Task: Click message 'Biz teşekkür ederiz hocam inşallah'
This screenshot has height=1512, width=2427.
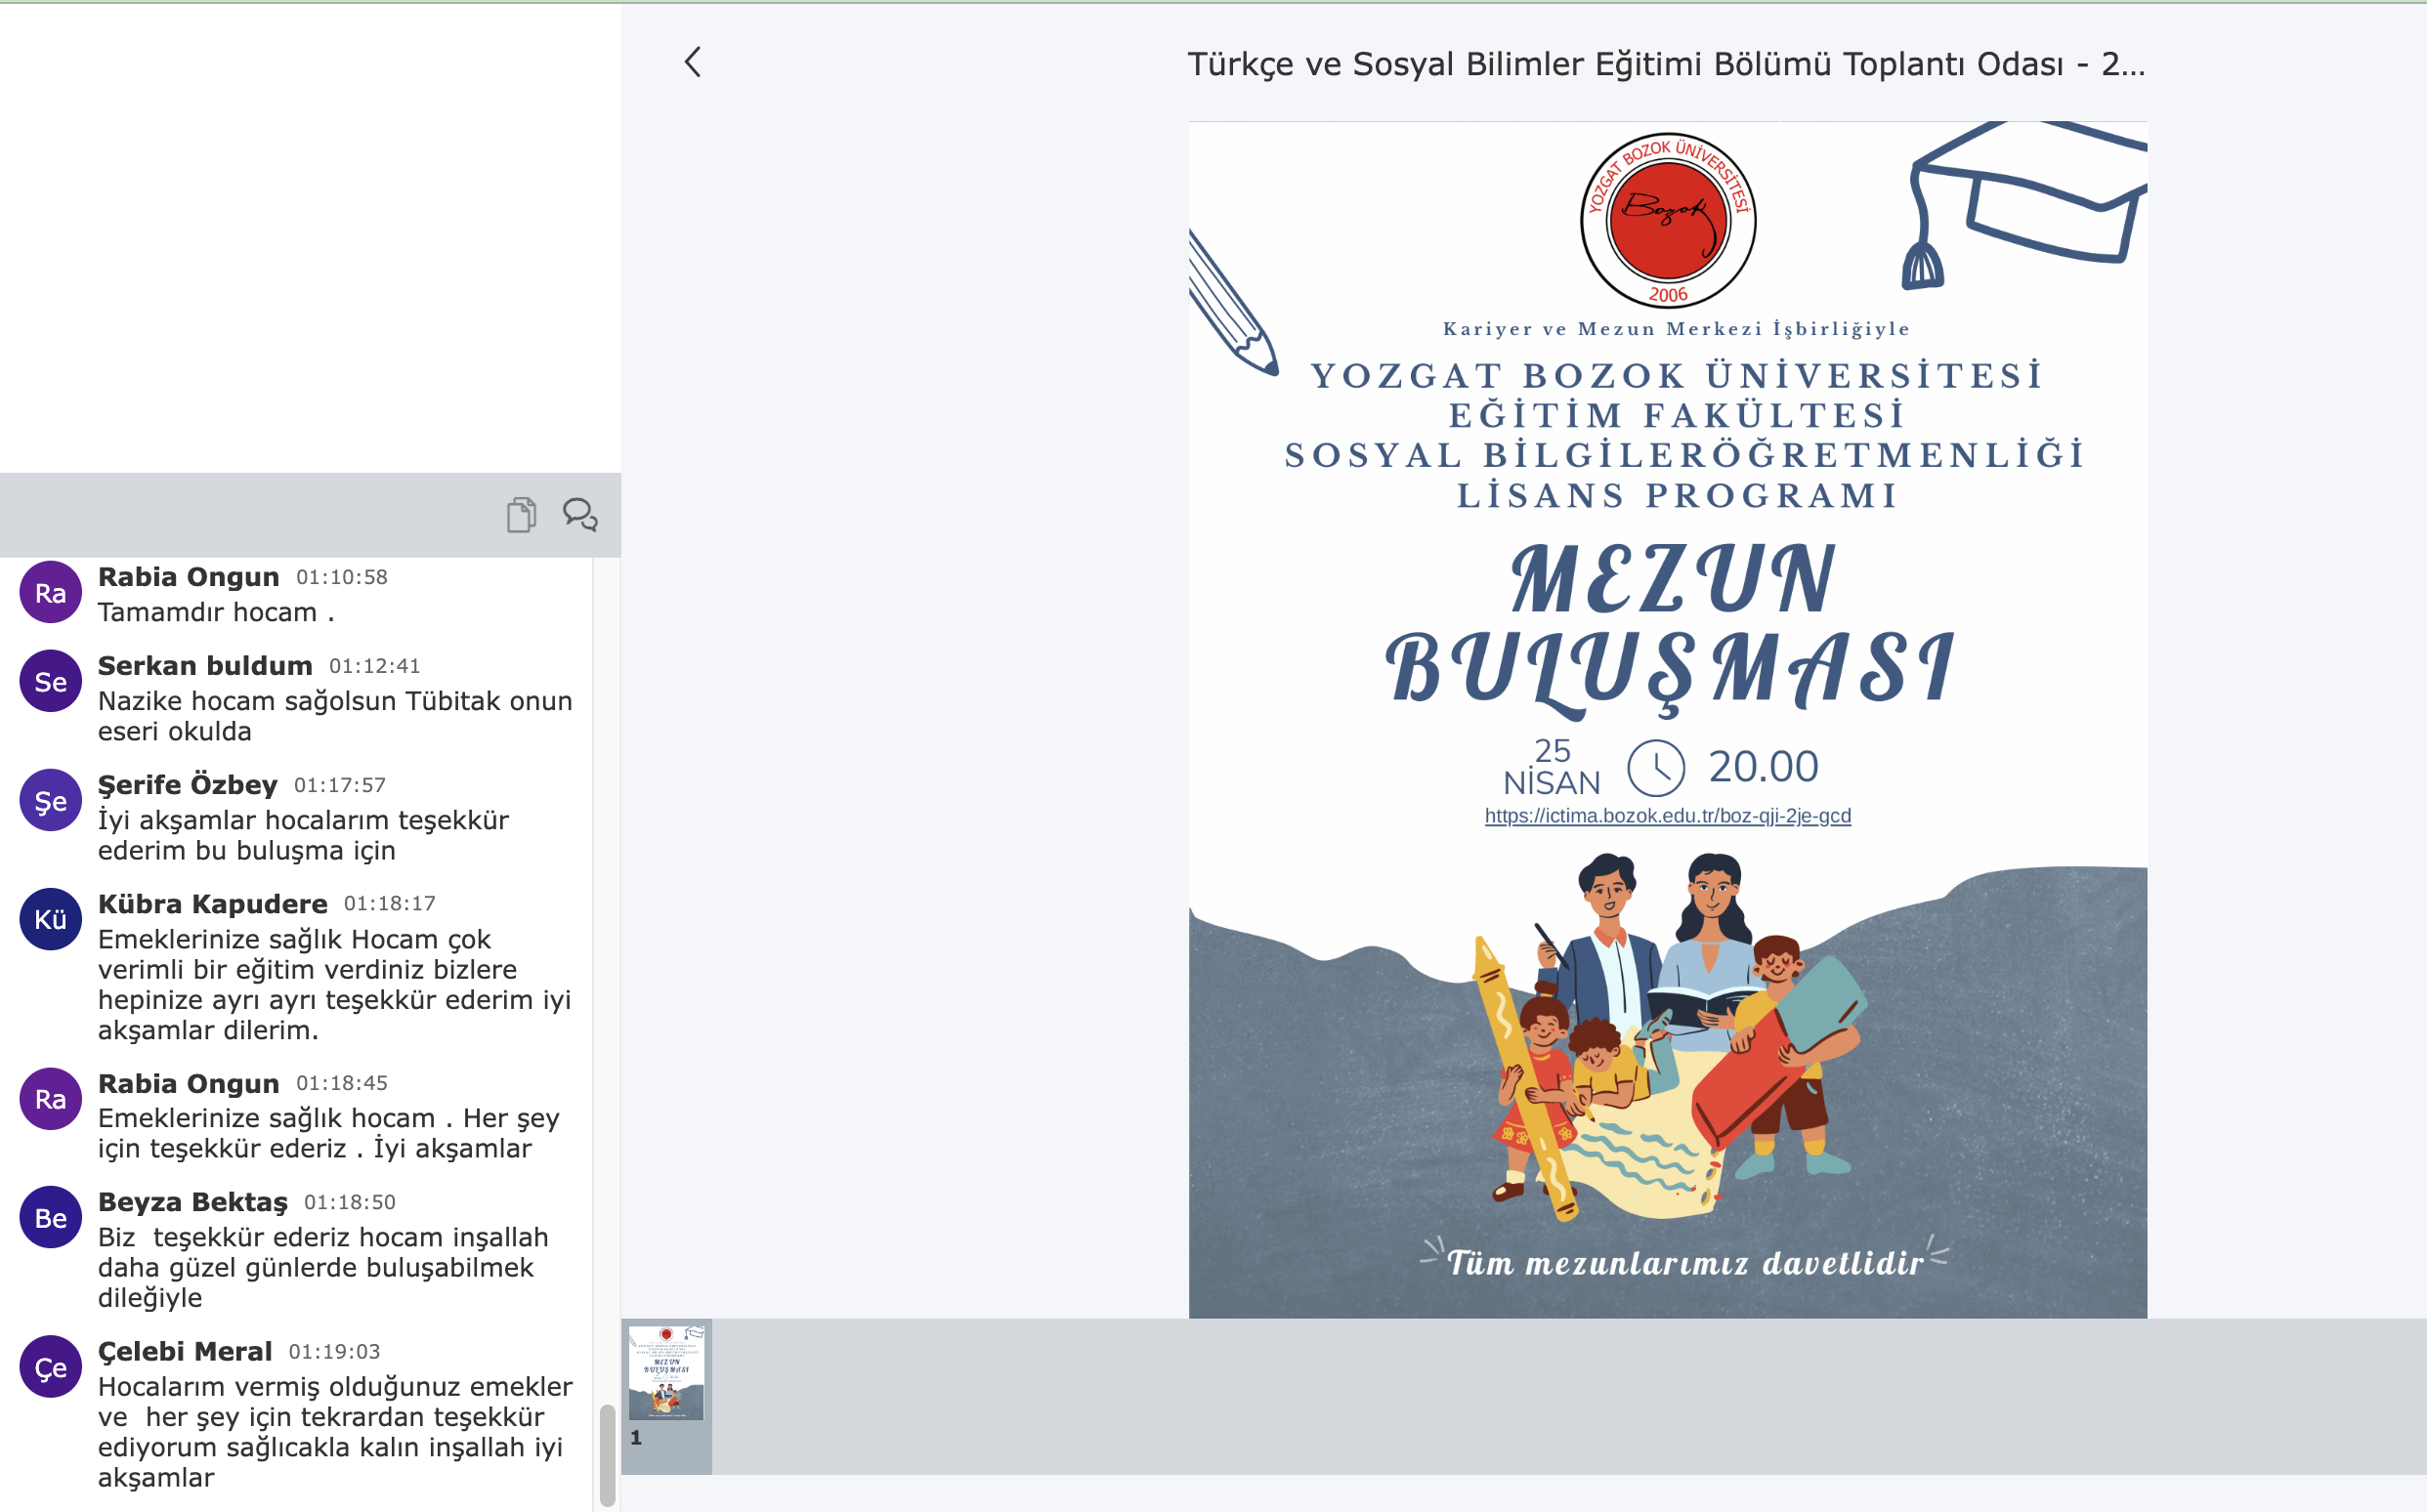Action: coord(323,1267)
